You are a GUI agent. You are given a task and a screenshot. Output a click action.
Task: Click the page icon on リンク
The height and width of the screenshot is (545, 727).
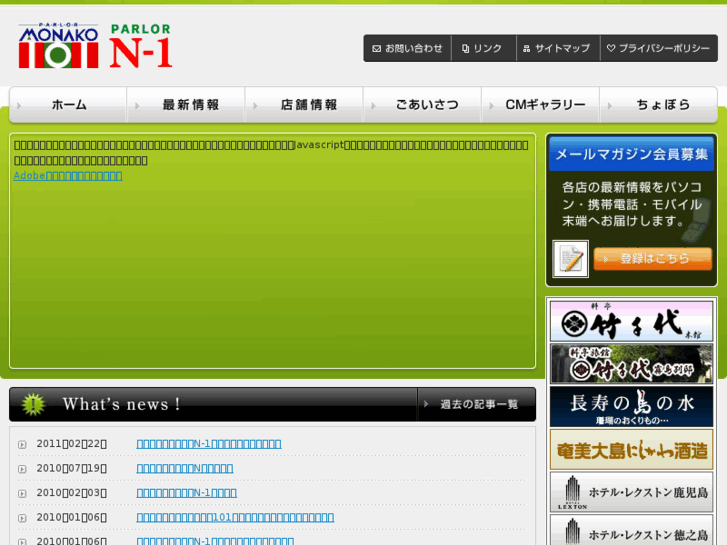click(466, 49)
